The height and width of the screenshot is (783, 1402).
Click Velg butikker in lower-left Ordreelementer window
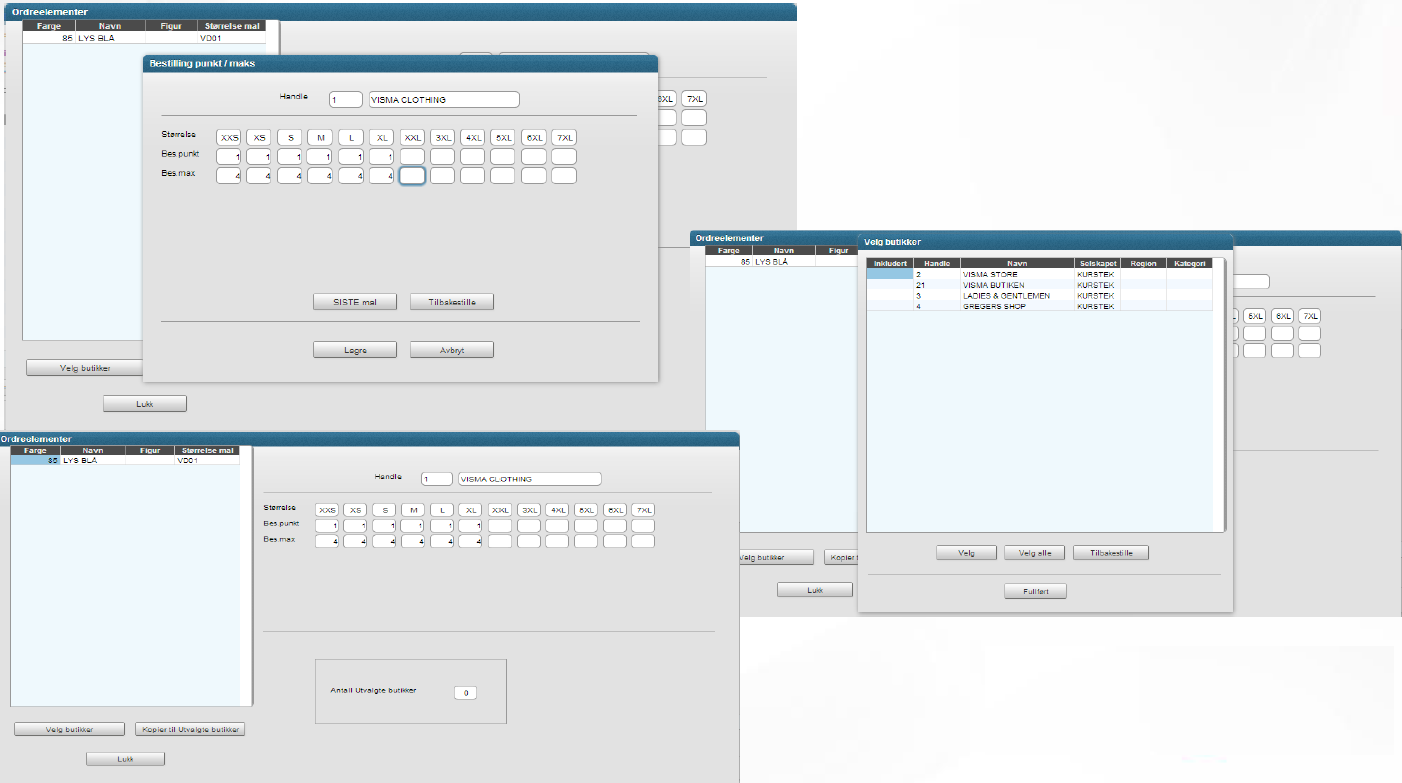coord(69,729)
